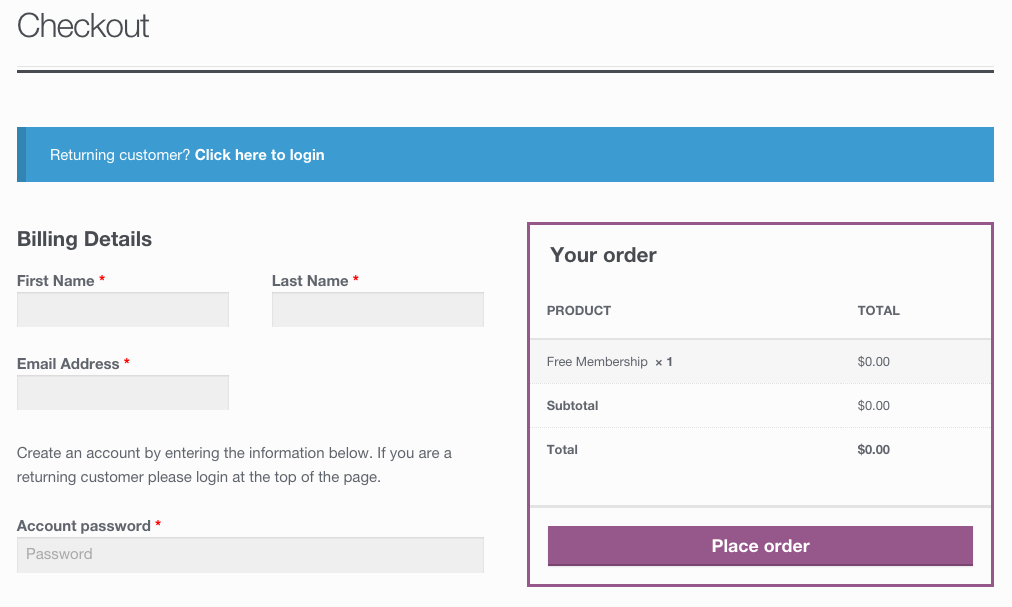
Task: Open the Click here to login link
Action: pyautogui.click(x=259, y=155)
